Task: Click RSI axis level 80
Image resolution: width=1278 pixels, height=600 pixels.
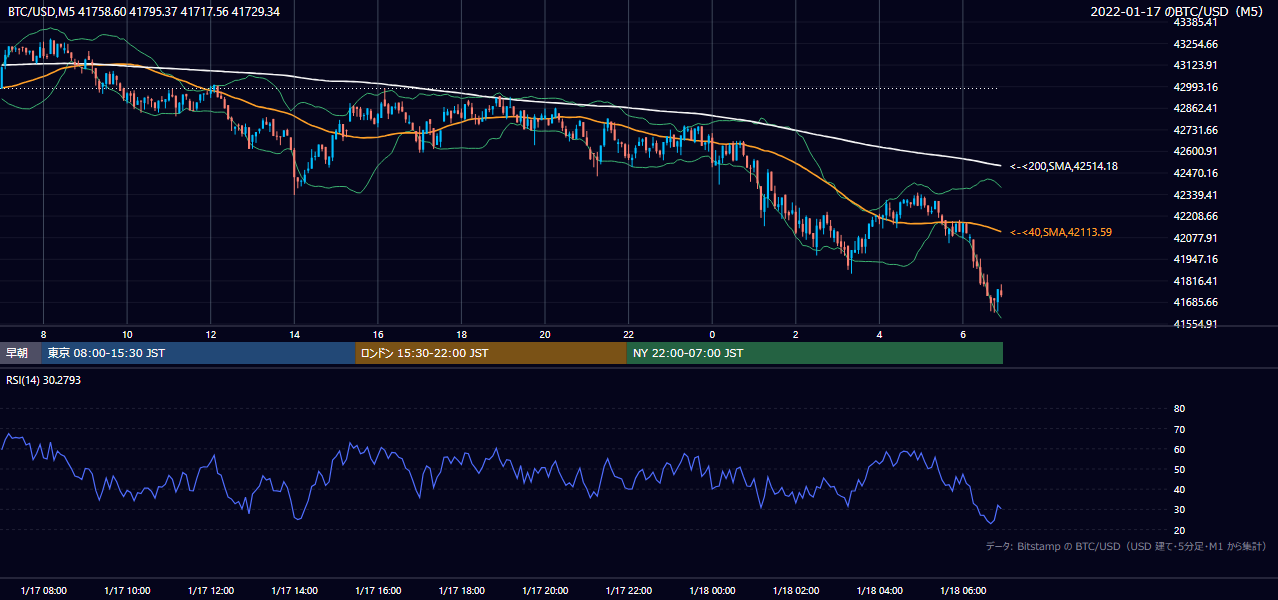Action: (1179, 409)
